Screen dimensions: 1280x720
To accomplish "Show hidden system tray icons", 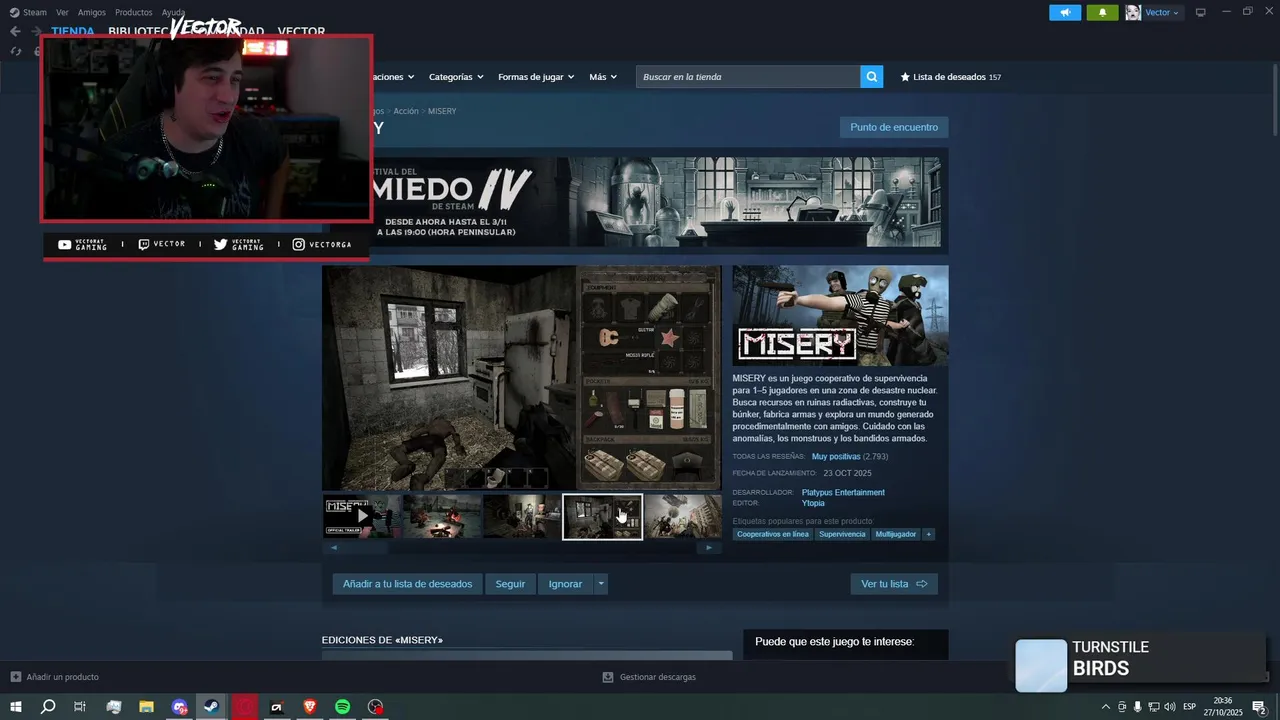I will [x=1105, y=707].
